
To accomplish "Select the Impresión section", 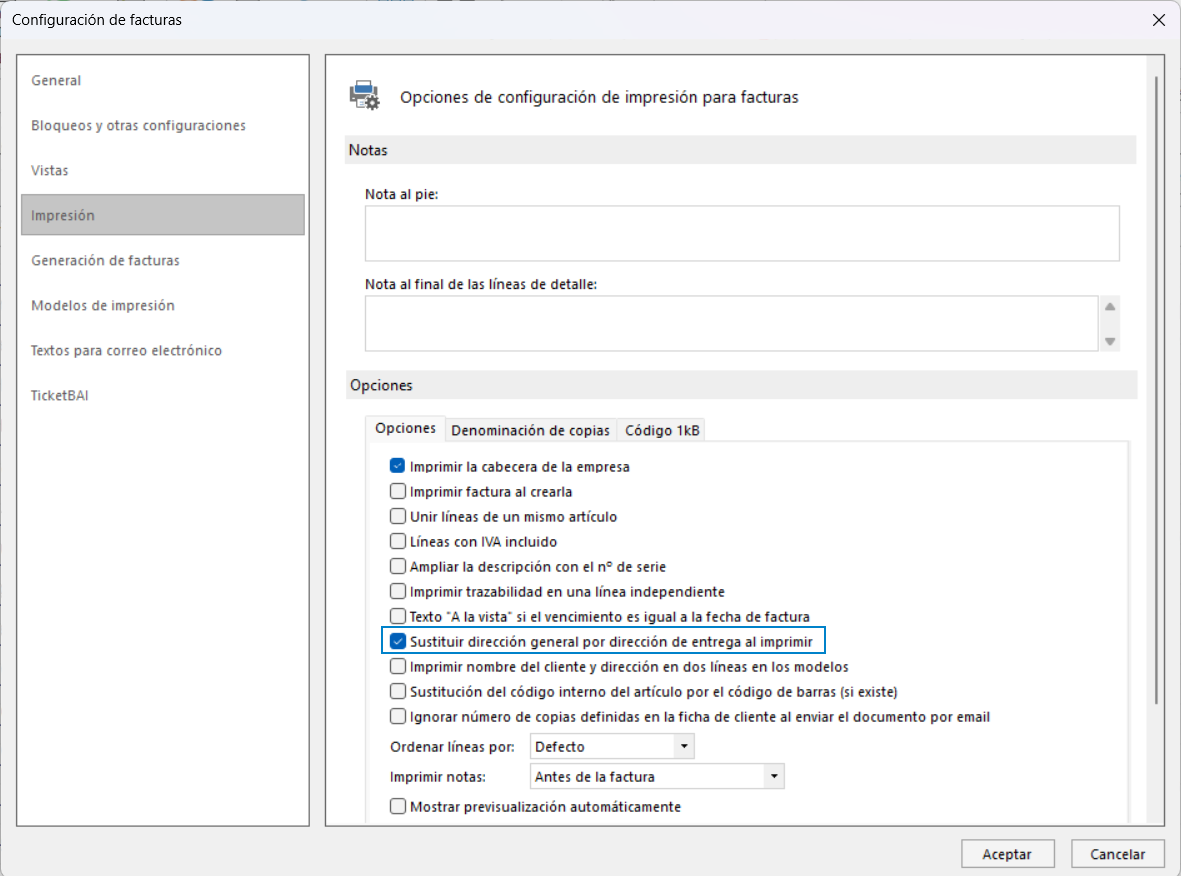I will point(163,215).
